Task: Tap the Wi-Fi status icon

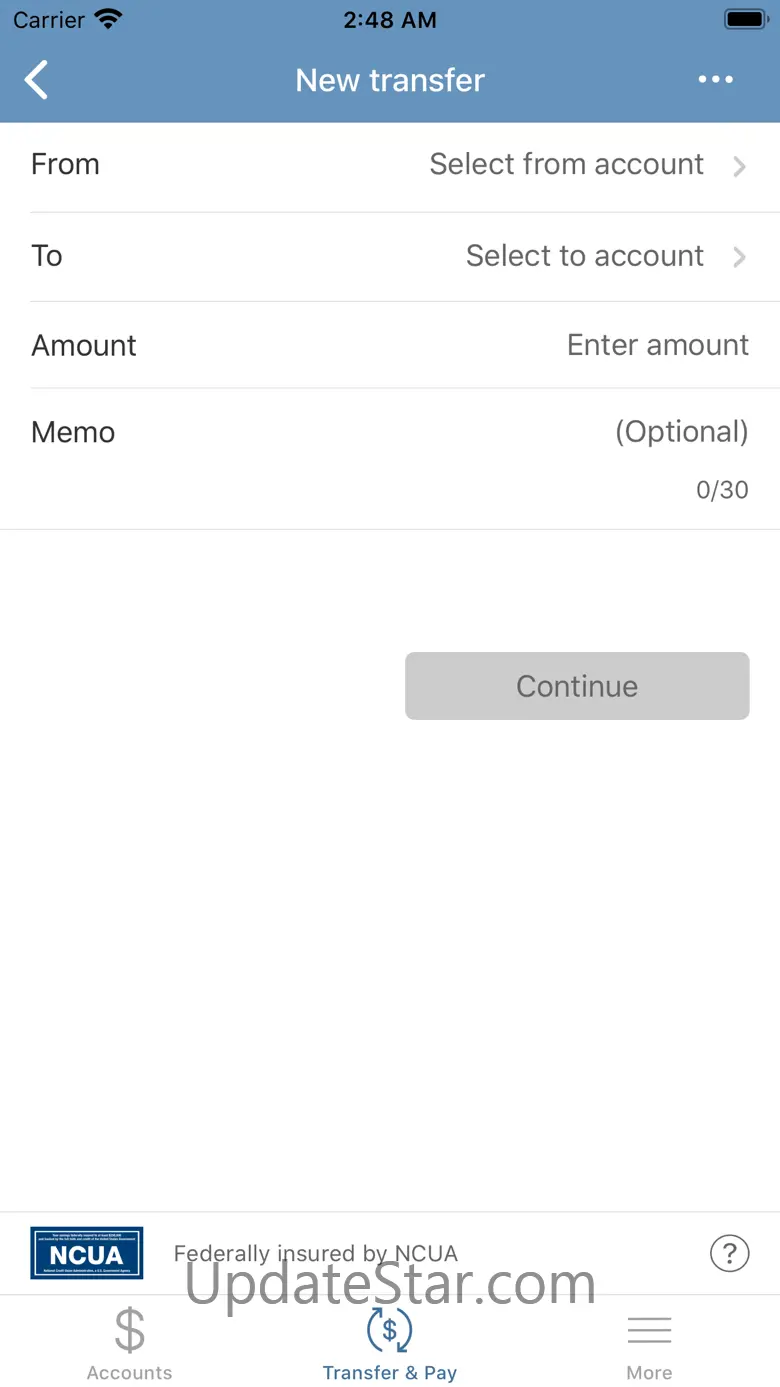Action: tap(107, 19)
